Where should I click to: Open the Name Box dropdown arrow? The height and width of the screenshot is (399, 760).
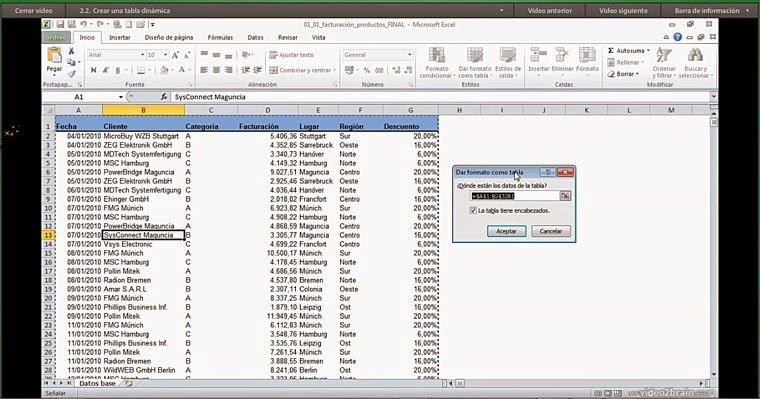(x=121, y=97)
